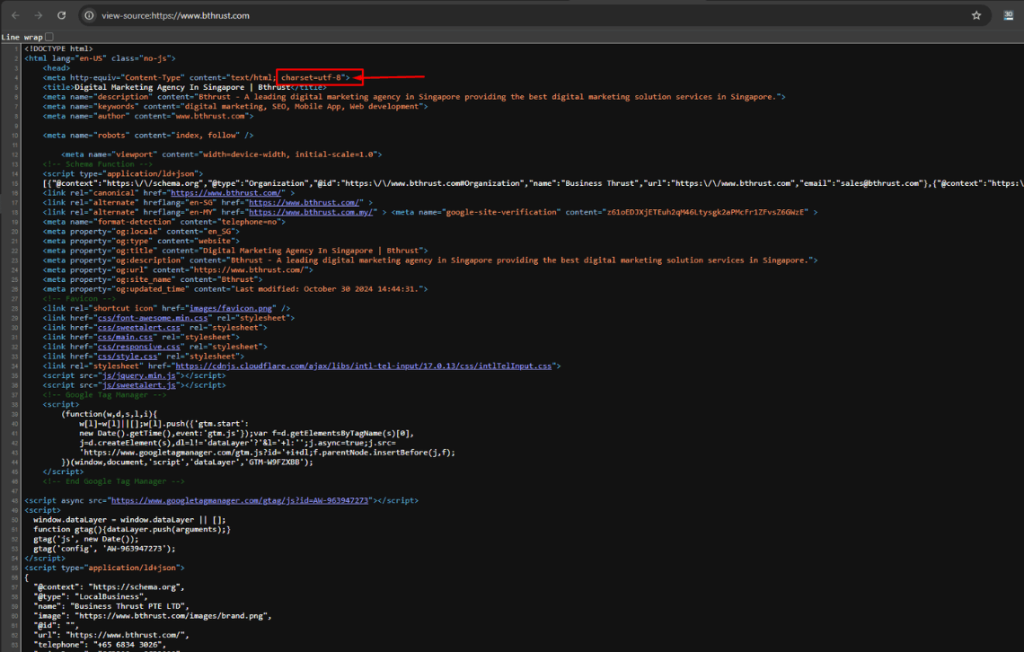Open the css/main.css link
The height and width of the screenshot is (652, 1024).
(x=125, y=337)
